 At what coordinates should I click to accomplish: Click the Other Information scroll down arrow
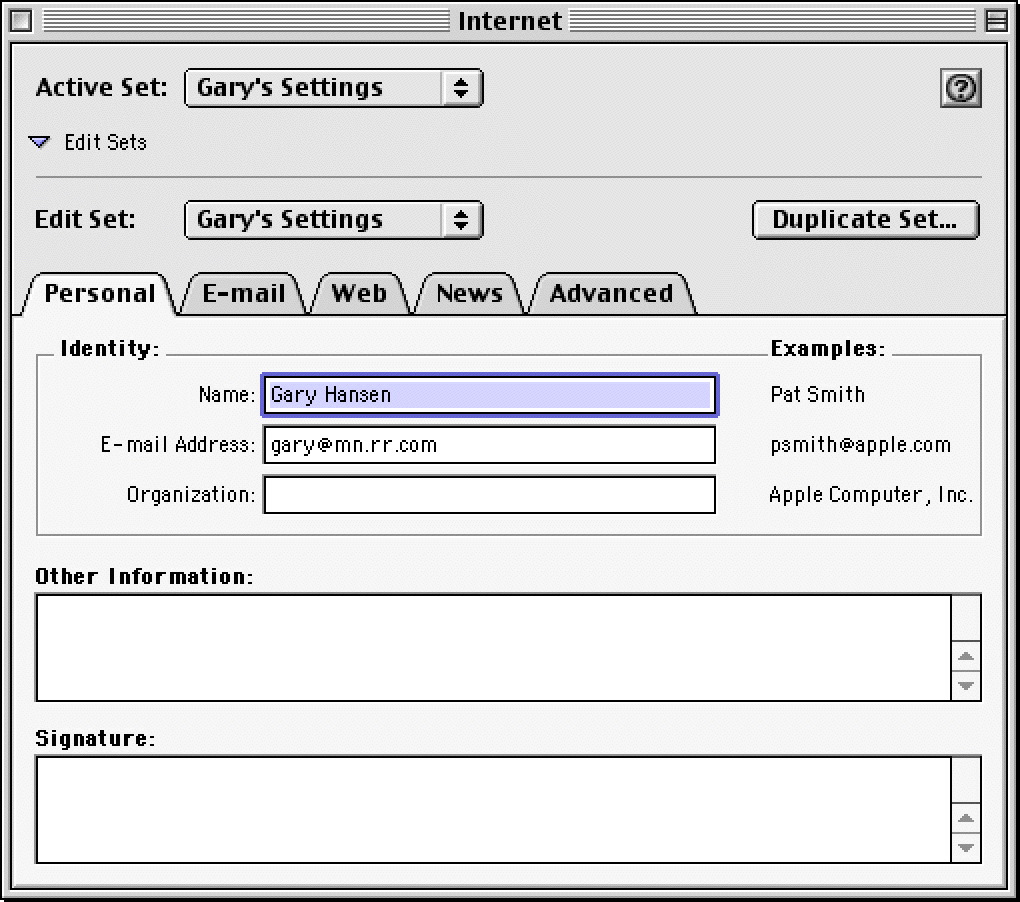966,685
